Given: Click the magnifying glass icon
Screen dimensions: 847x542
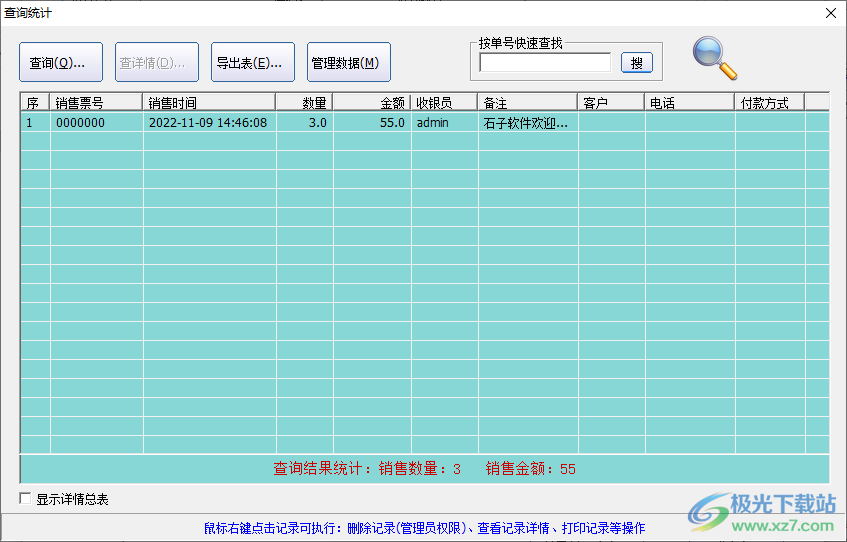Looking at the screenshot, I should (x=715, y=58).
